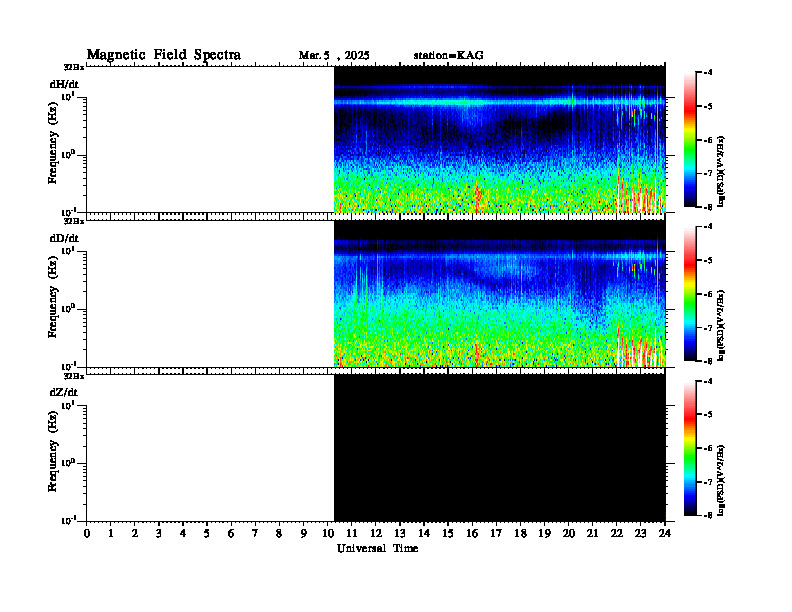Image resolution: width=792 pixels, height=612 pixels.
Task: Click the hour 11 tick label
Action: click(x=352, y=534)
